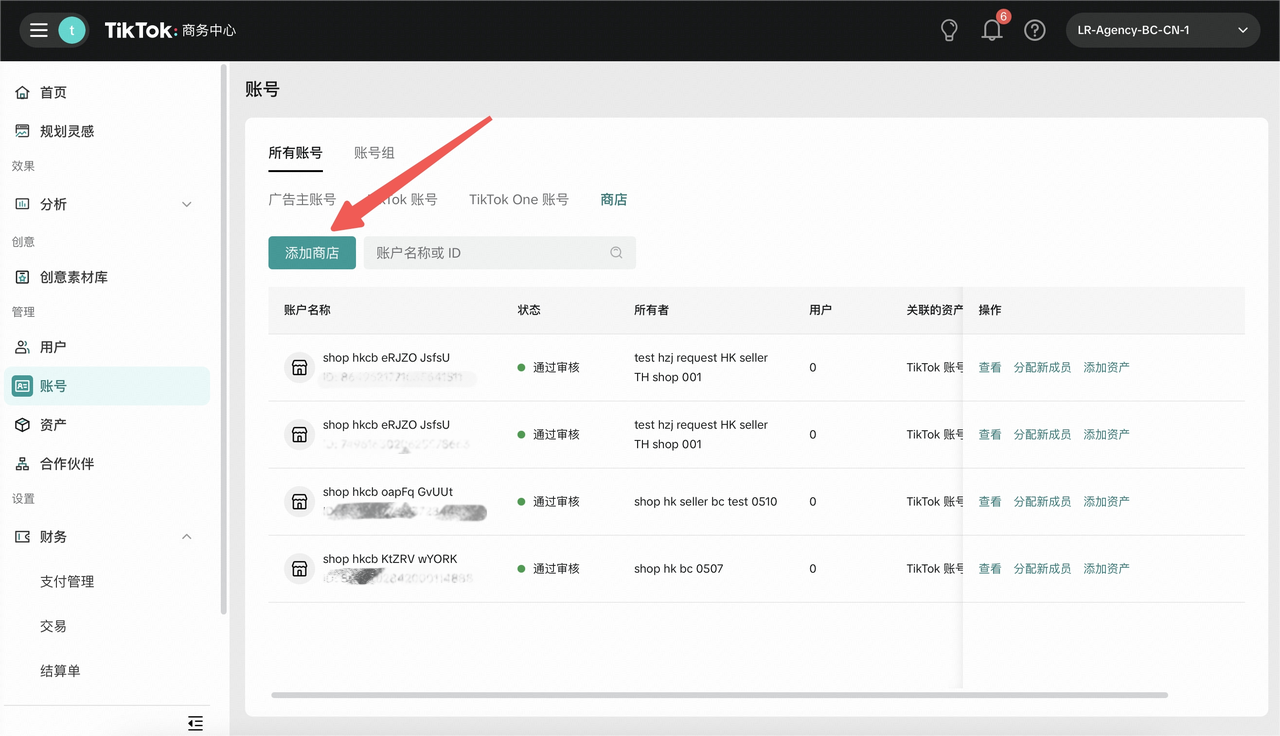The height and width of the screenshot is (736, 1280).
Task: Open notifications bell with badge
Action: click(993, 29)
